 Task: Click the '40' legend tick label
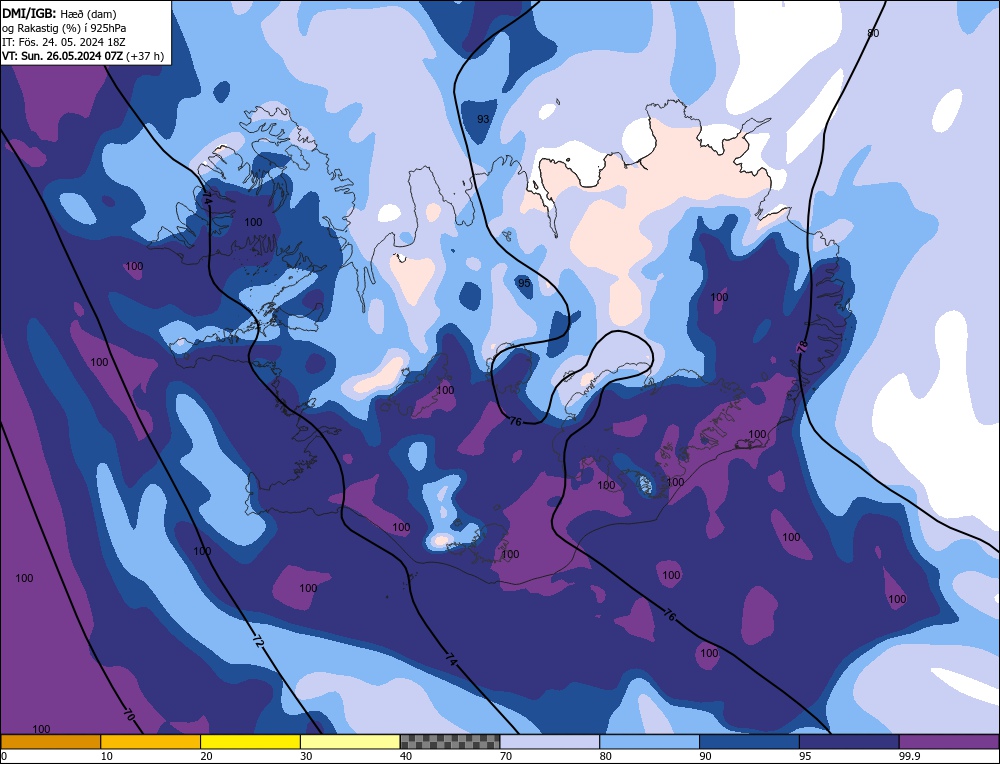pos(406,756)
